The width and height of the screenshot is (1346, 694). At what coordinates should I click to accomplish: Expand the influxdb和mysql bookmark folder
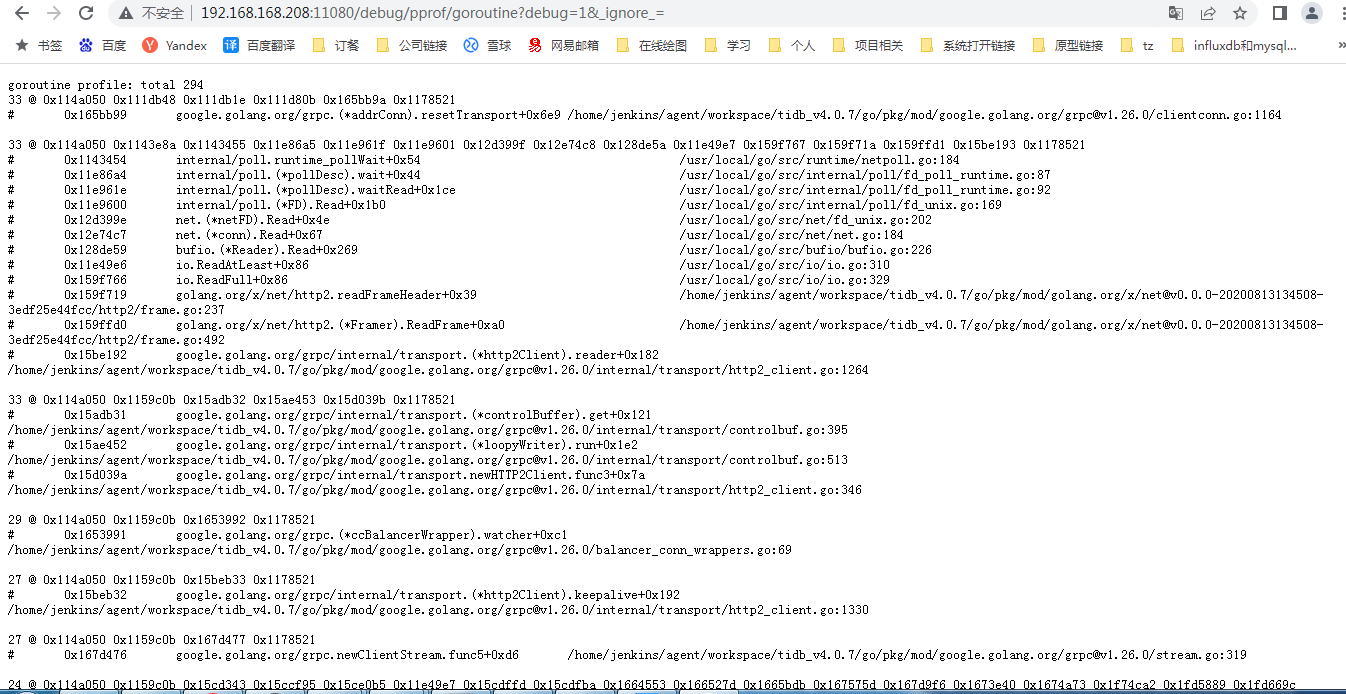(1234, 45)
